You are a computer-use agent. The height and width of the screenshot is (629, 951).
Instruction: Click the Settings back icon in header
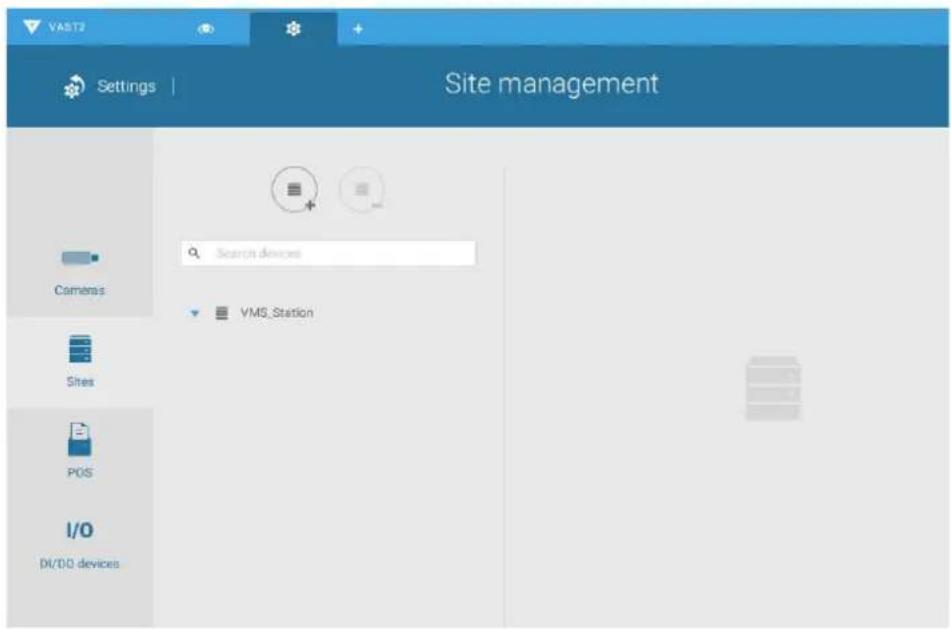click(x=74, y=87)
